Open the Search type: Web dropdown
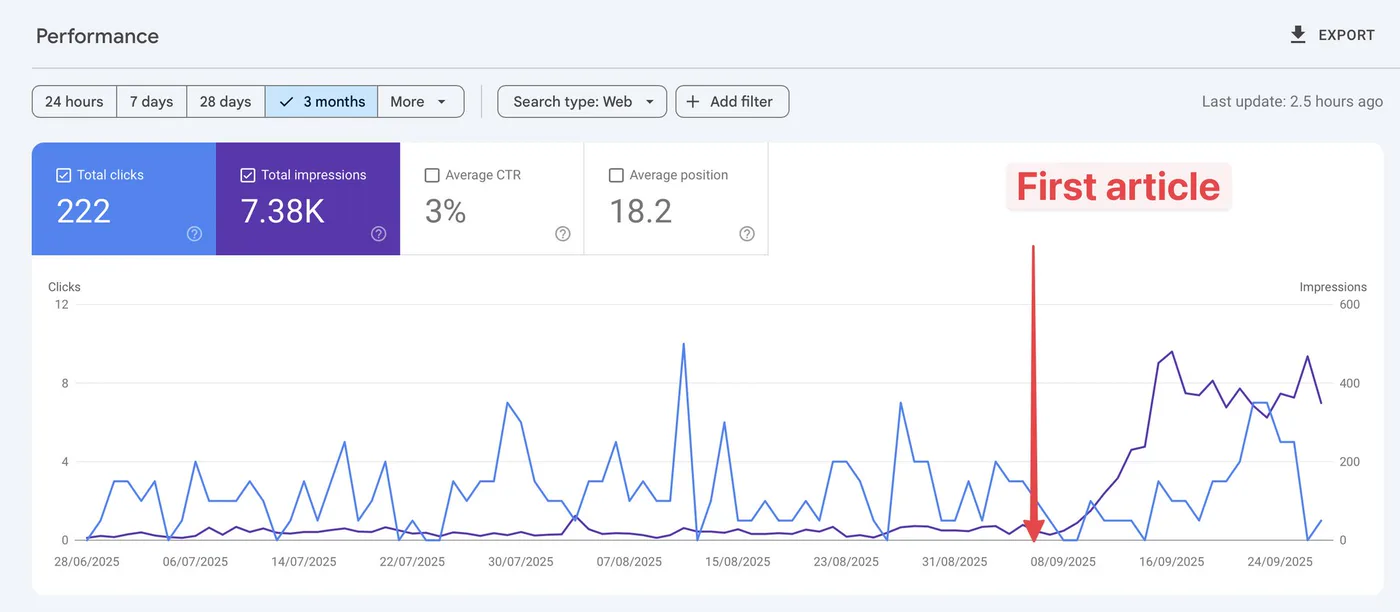This screenshot has width=1400, height=612. (582, 101)
